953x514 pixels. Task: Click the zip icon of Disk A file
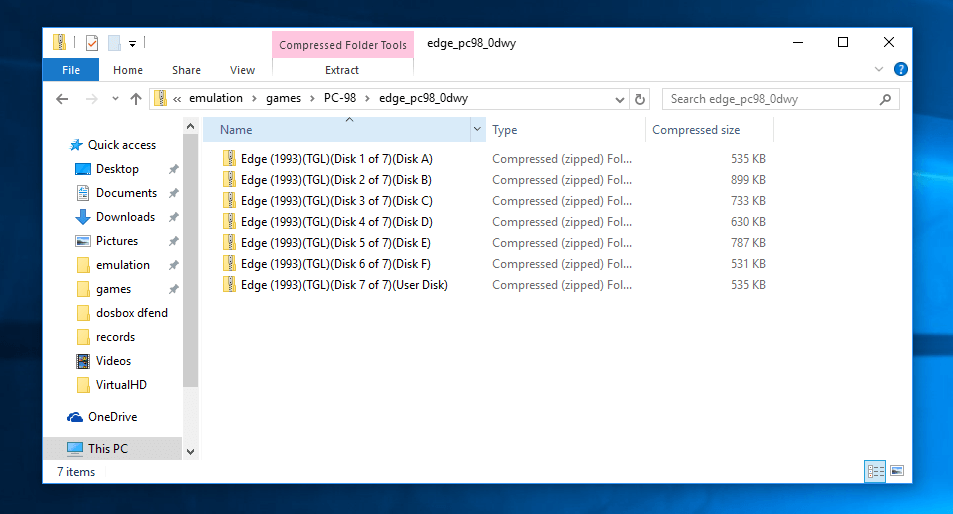click(x=229, y=159)
